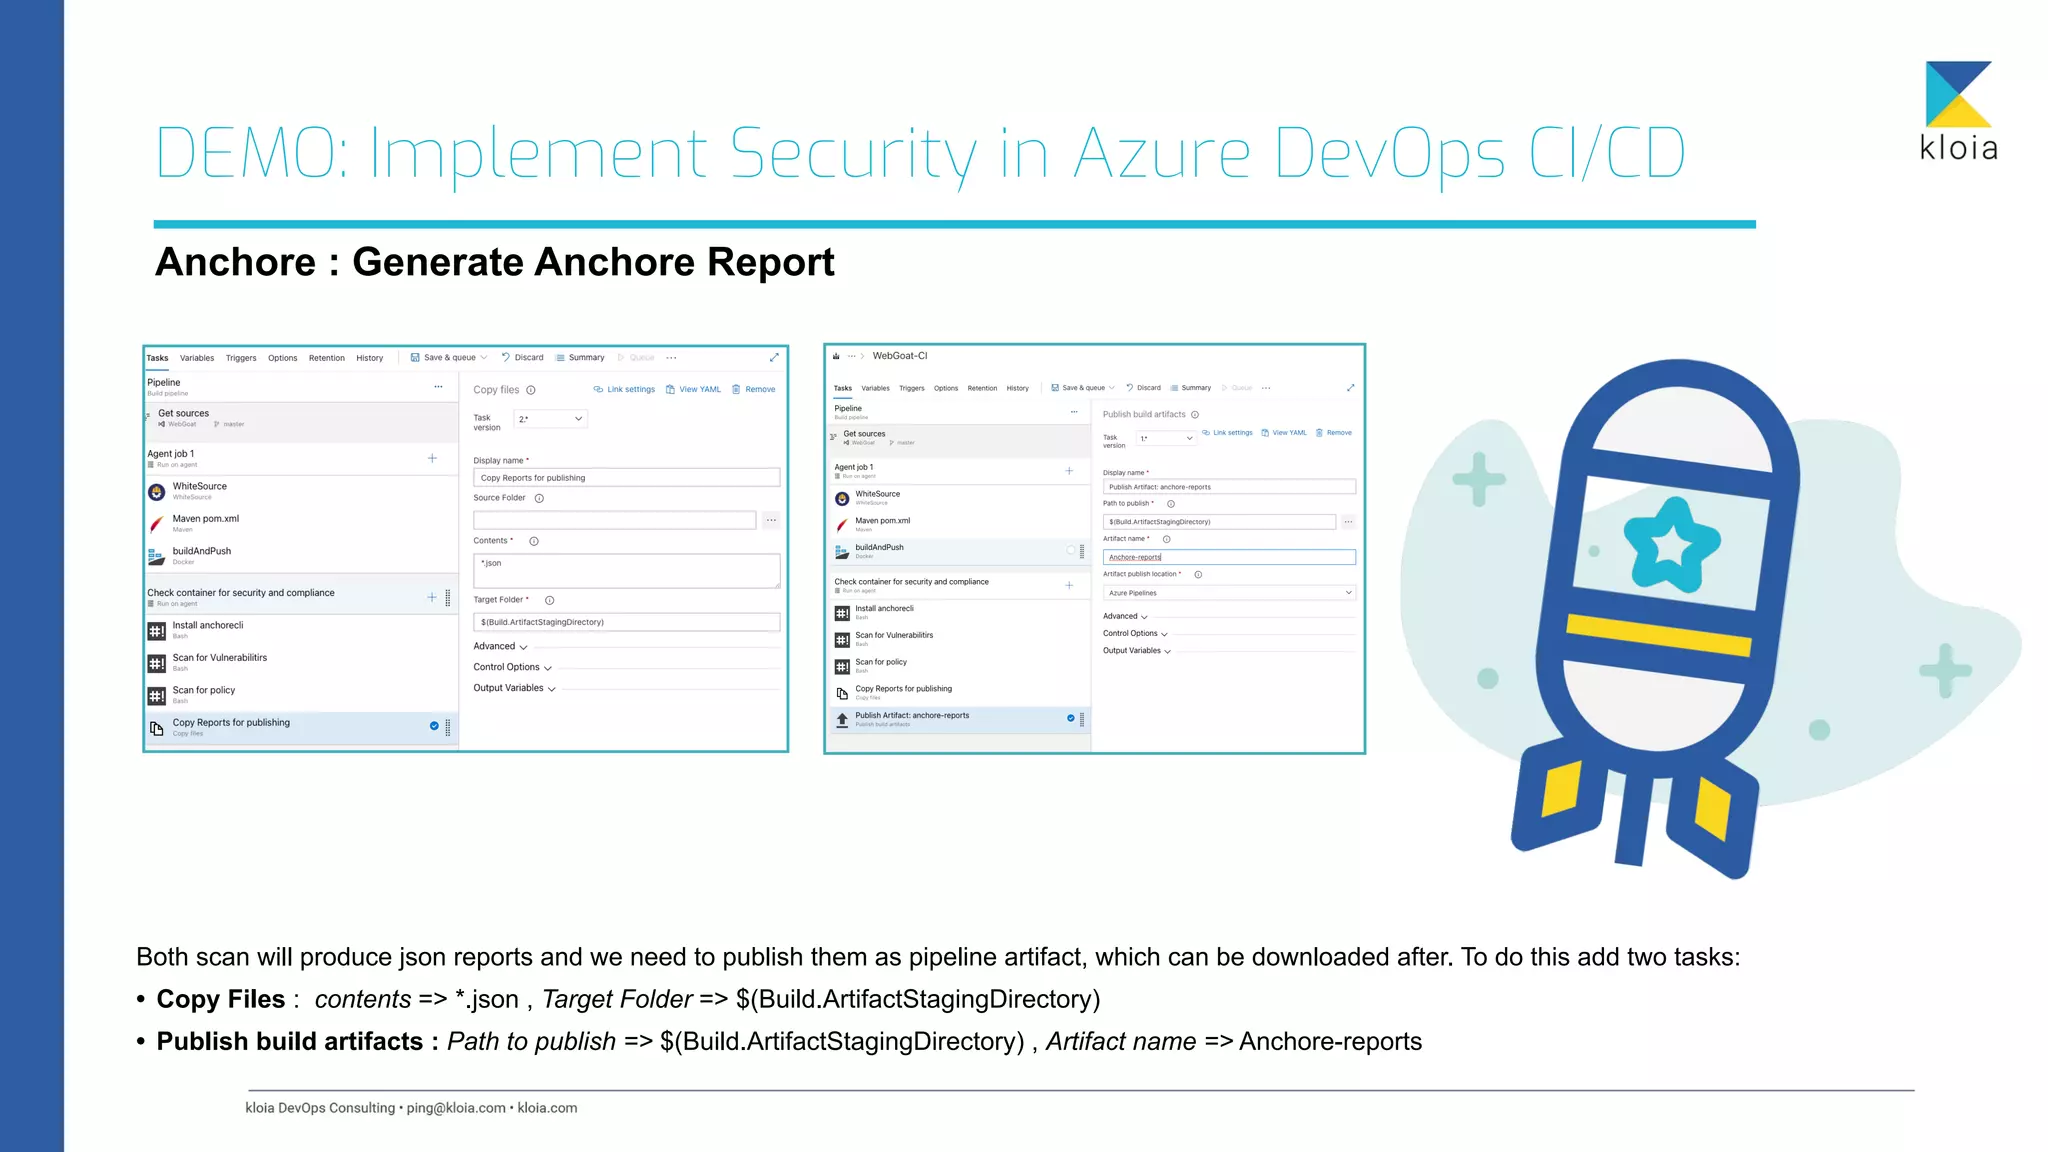Expand Advanced section in Publish build artifacts

1125,617
